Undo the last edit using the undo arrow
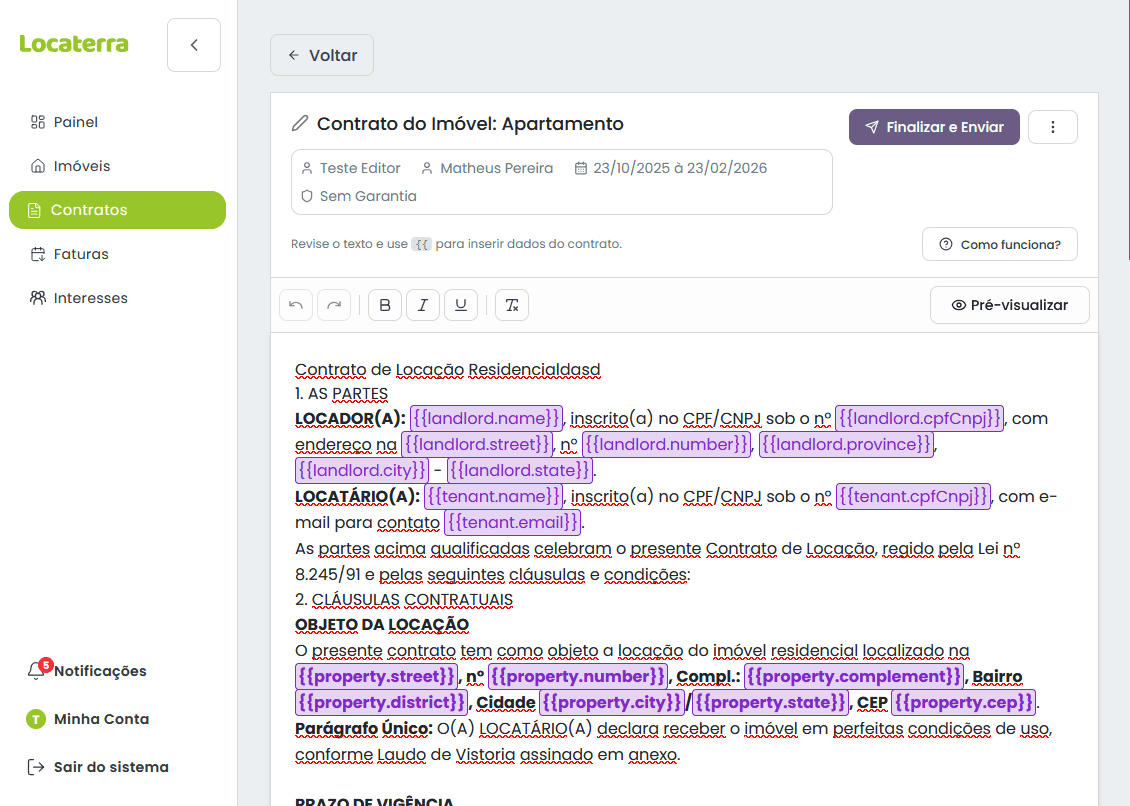 click(x=295, y=305)
